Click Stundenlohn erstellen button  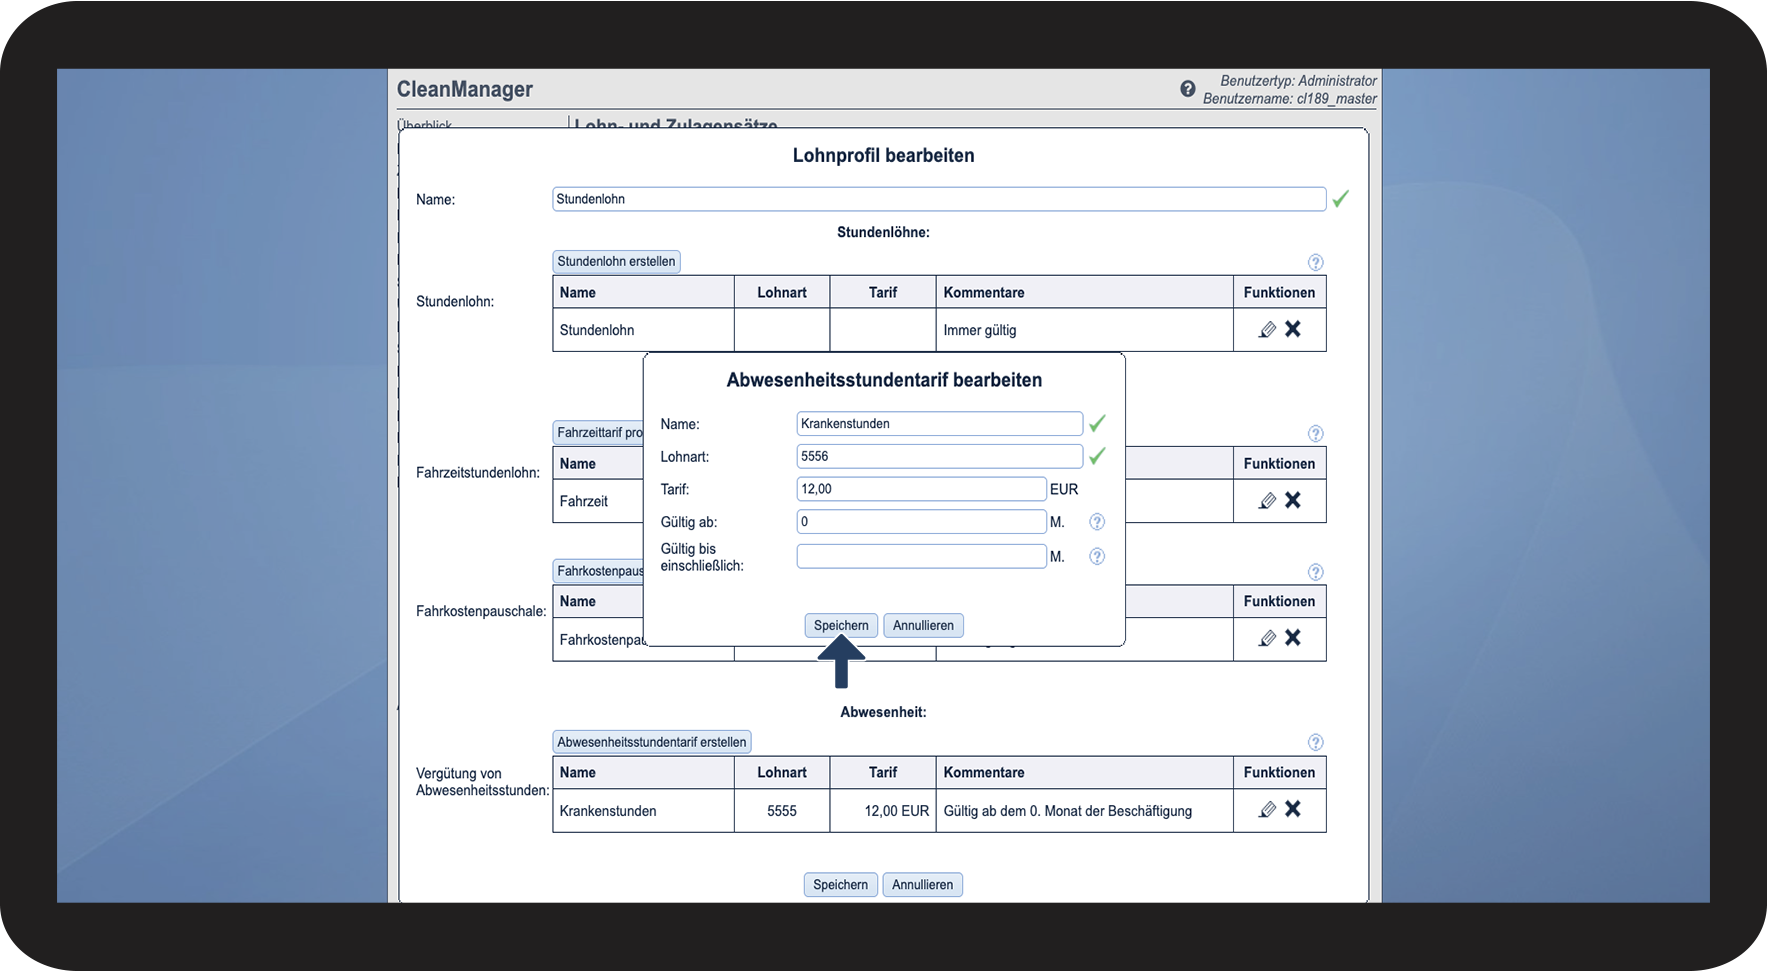tap(616, 262)
